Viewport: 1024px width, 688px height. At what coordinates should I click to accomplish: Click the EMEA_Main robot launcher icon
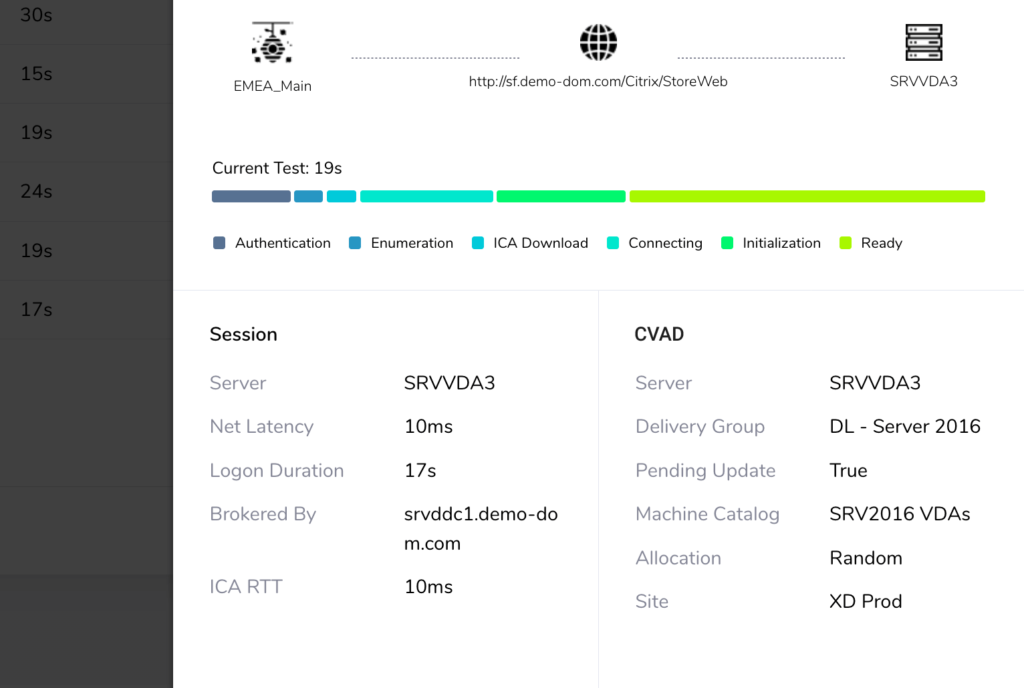pyautogui.click(x=272, y=43)
